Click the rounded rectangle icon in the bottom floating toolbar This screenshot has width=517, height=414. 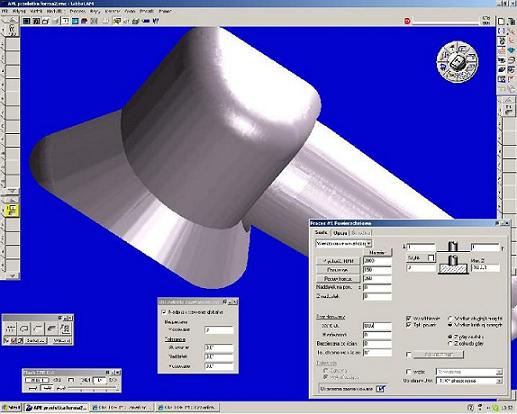tap(71, 380)
